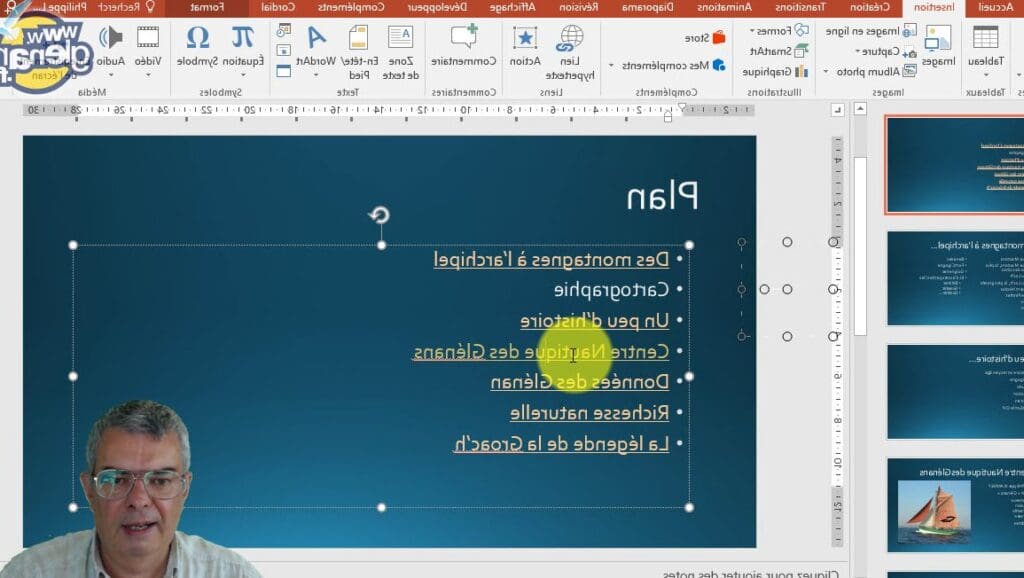Click the slide panel scroll-up arrow
Screen dimensions: 1024x578
coord(860,109)
